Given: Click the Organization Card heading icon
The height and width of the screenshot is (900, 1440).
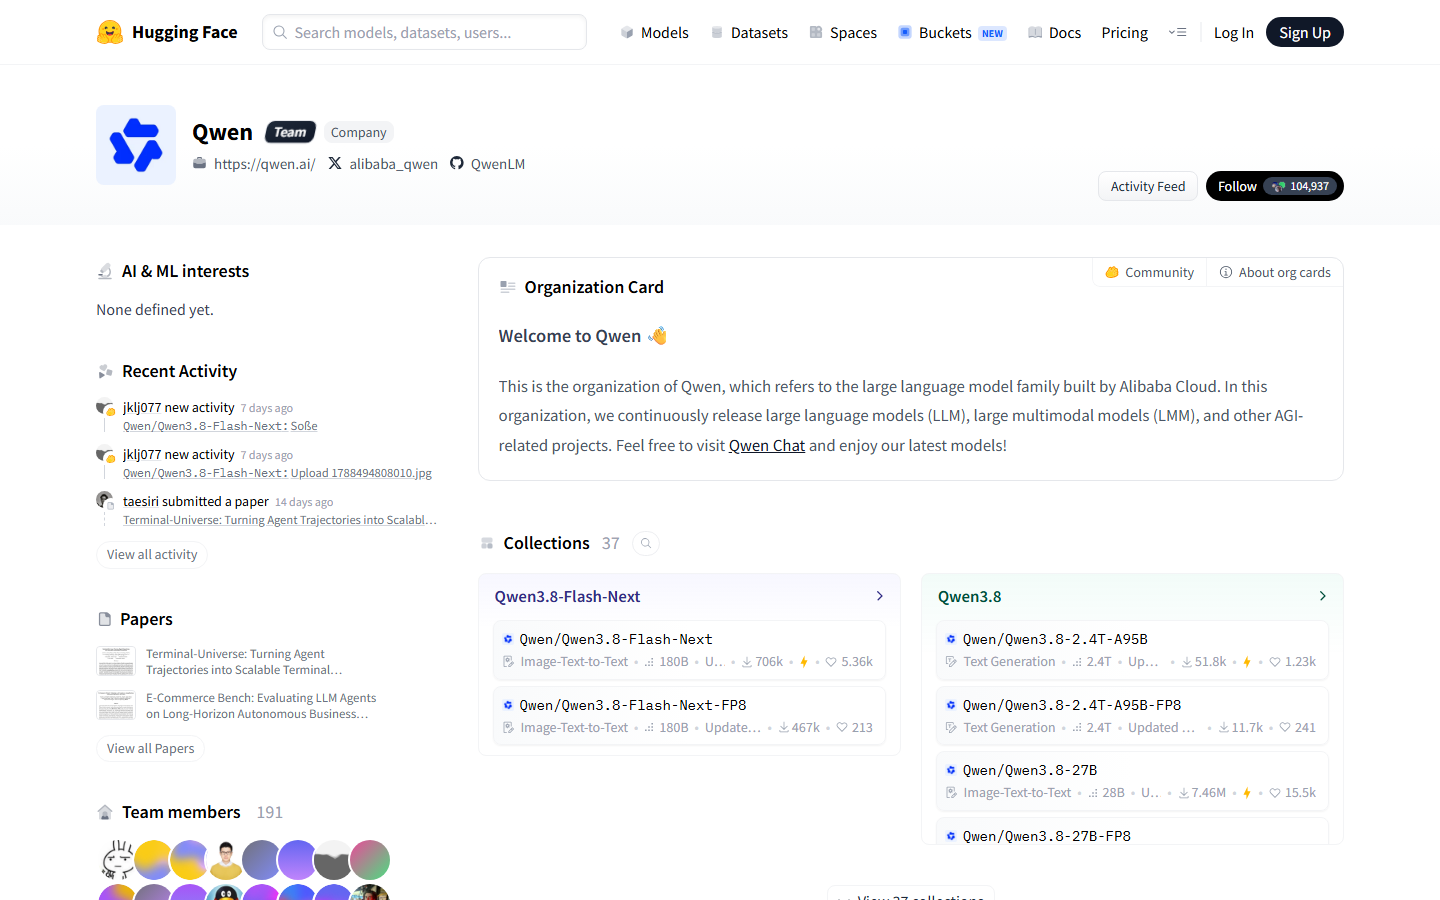Looking at the screenshot, I should (508, 287).
